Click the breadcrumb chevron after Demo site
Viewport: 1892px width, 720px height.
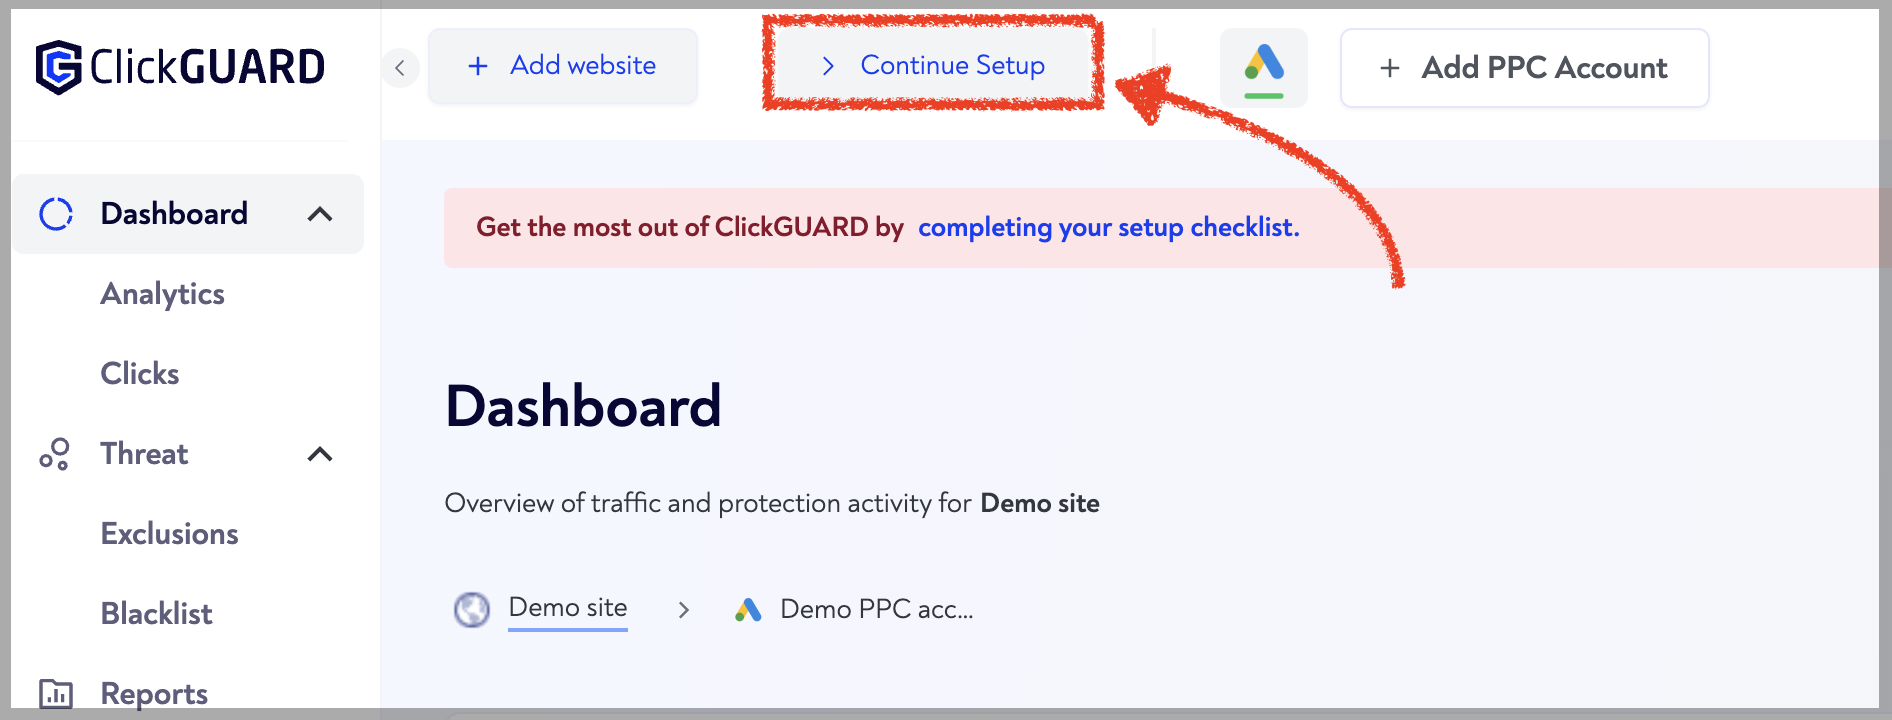point(684,609)
